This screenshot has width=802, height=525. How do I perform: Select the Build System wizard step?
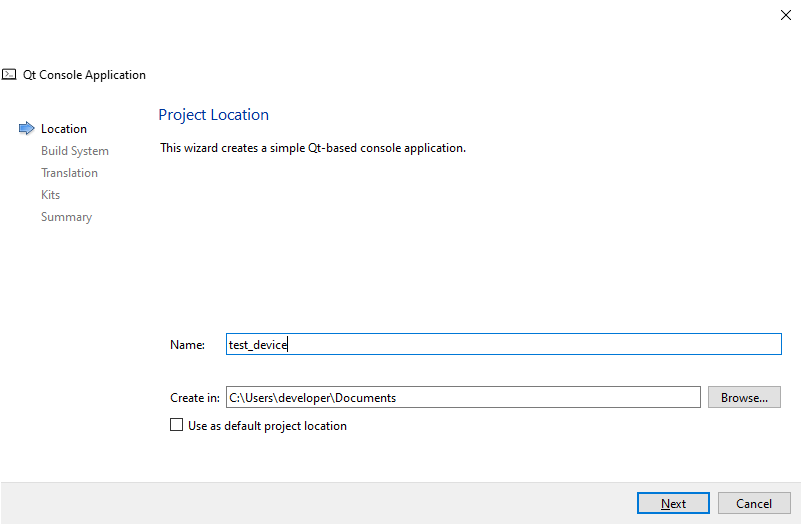click(75, 151)
